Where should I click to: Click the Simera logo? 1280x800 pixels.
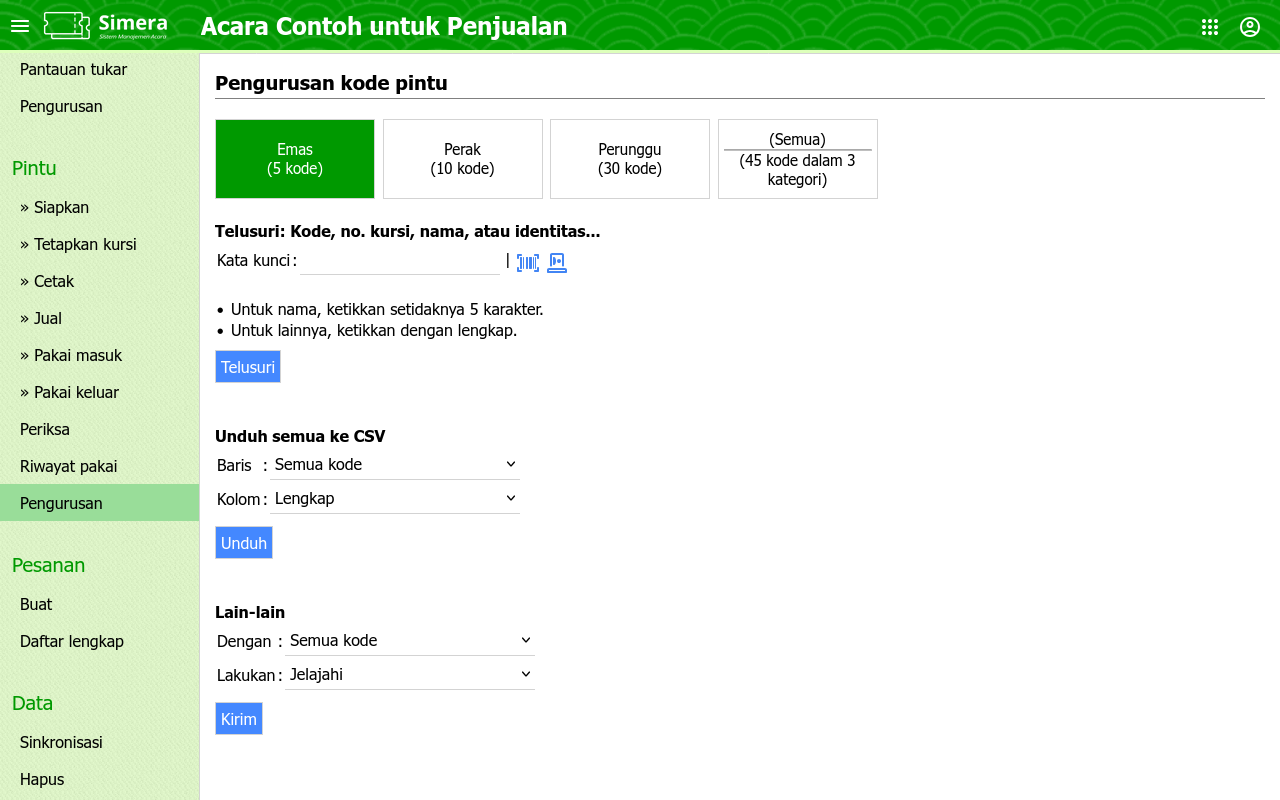tap(105, 26)
